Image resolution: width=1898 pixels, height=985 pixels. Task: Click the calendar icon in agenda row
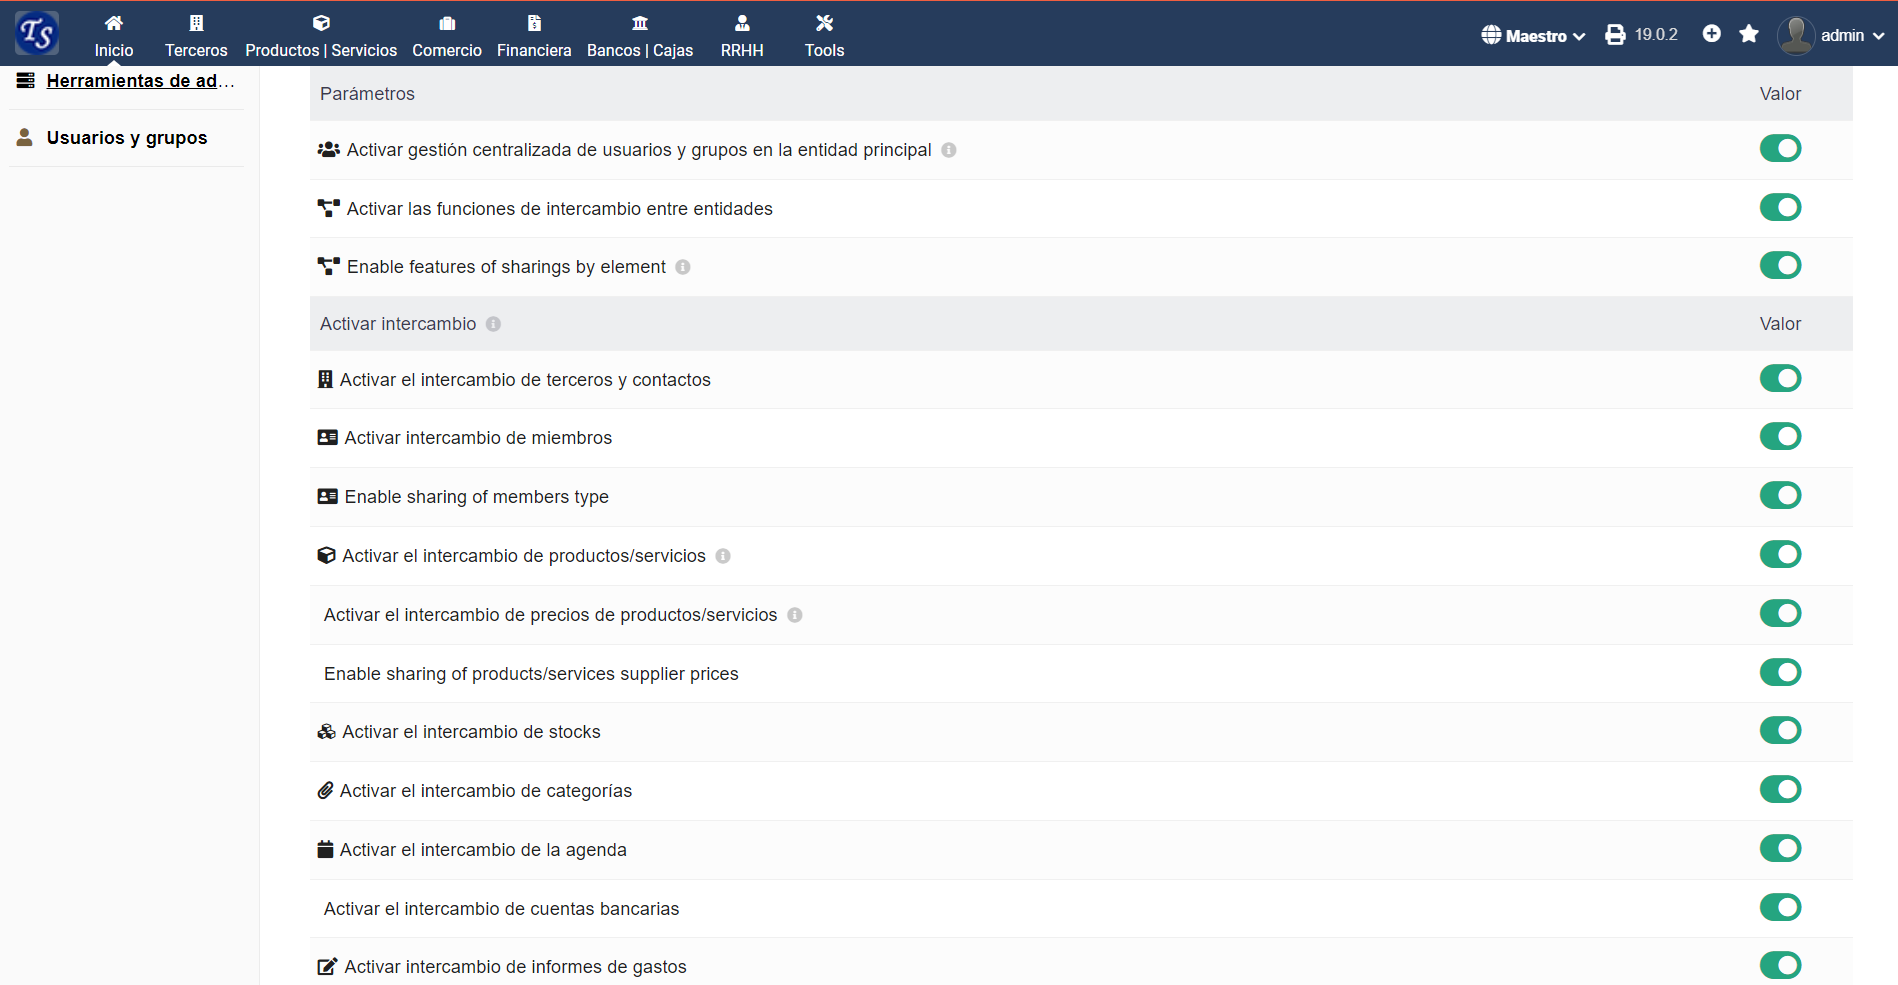[325, 850]
